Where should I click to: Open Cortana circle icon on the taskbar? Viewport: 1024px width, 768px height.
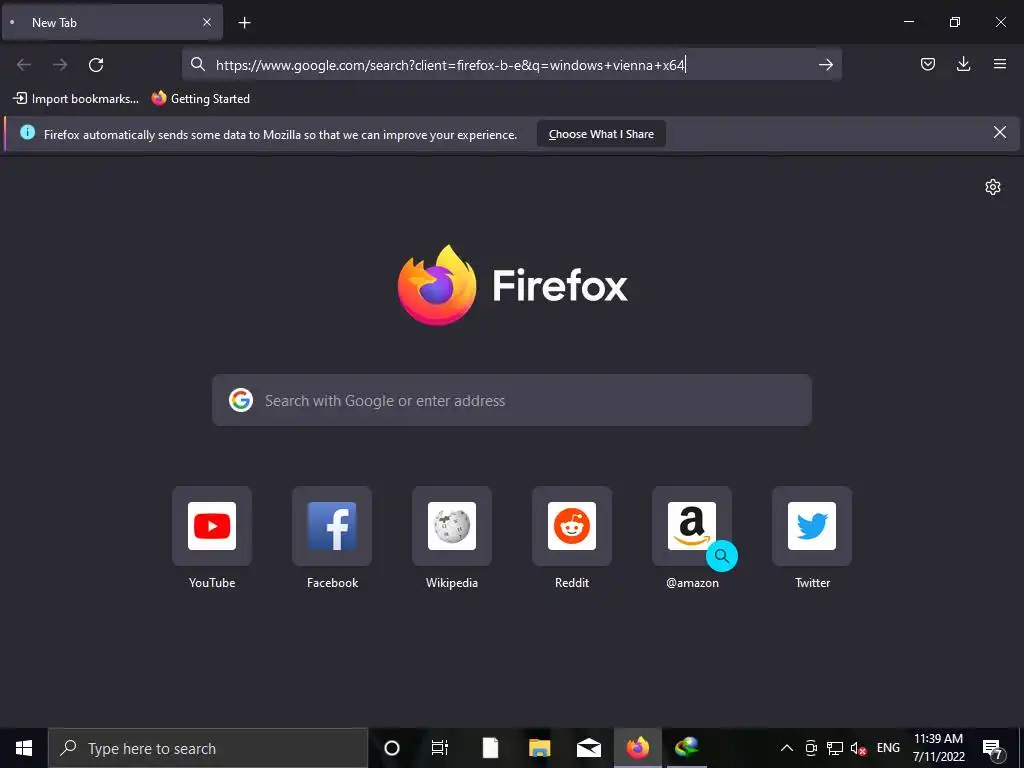click(x=392, y=748)
